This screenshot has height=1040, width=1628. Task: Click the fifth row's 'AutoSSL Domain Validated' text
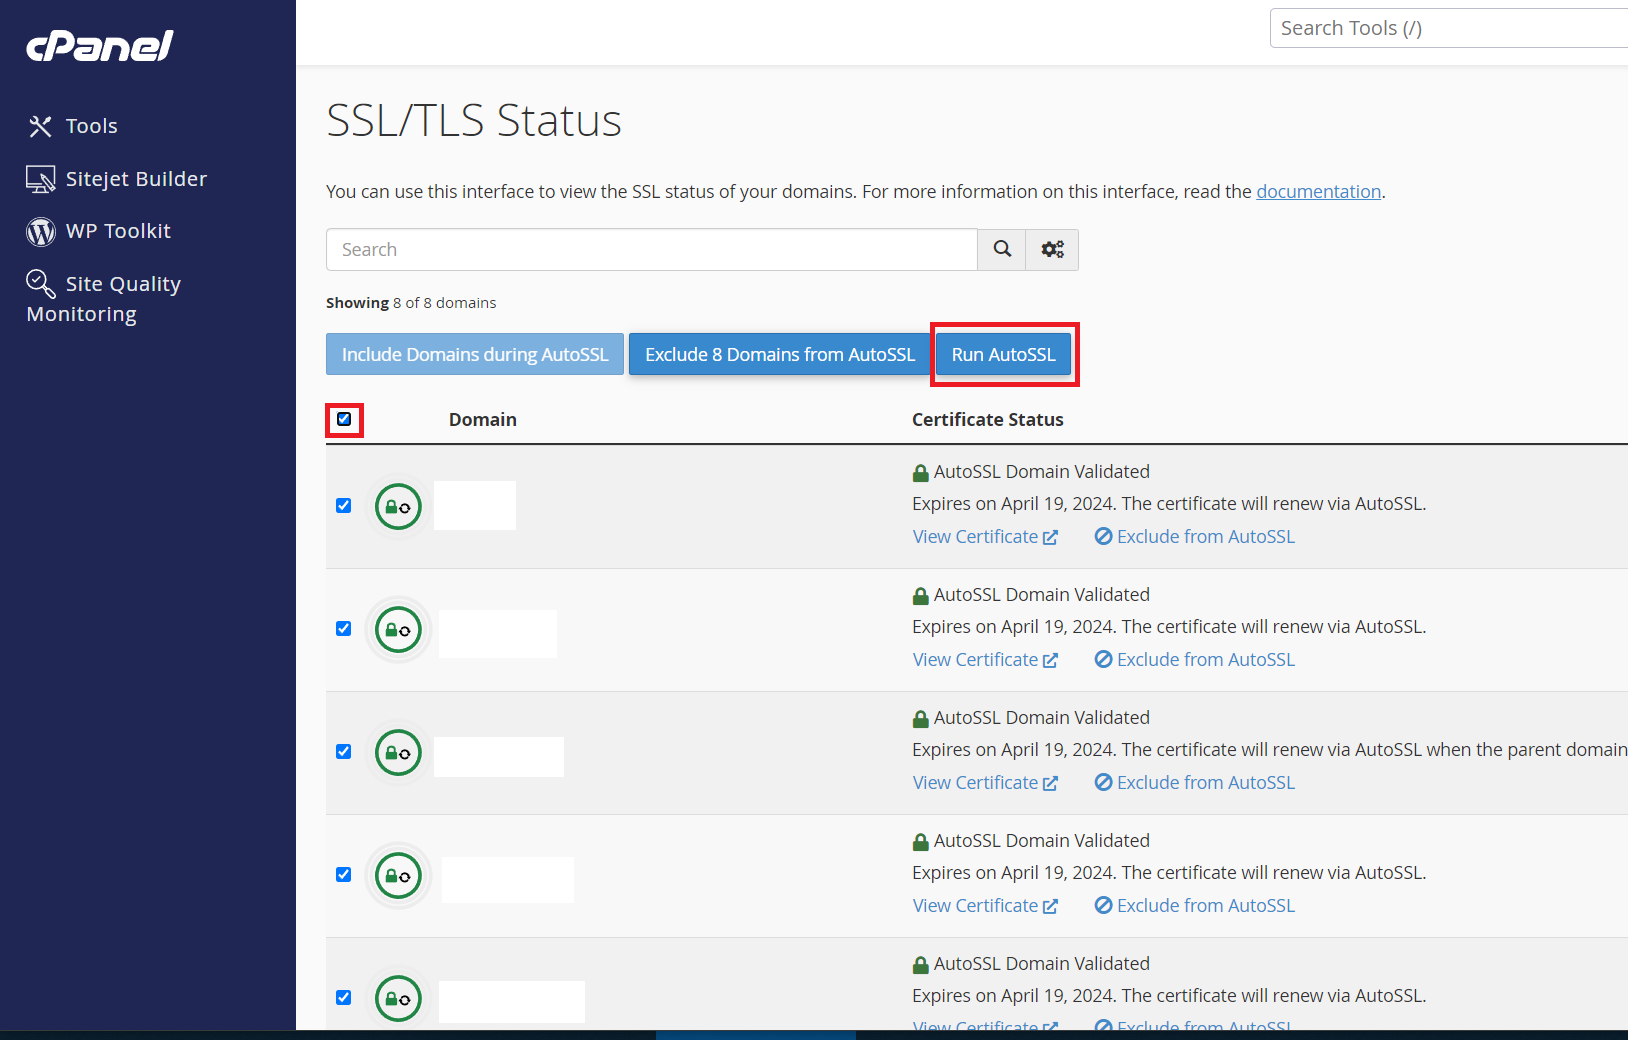[x=1042, y=964]
